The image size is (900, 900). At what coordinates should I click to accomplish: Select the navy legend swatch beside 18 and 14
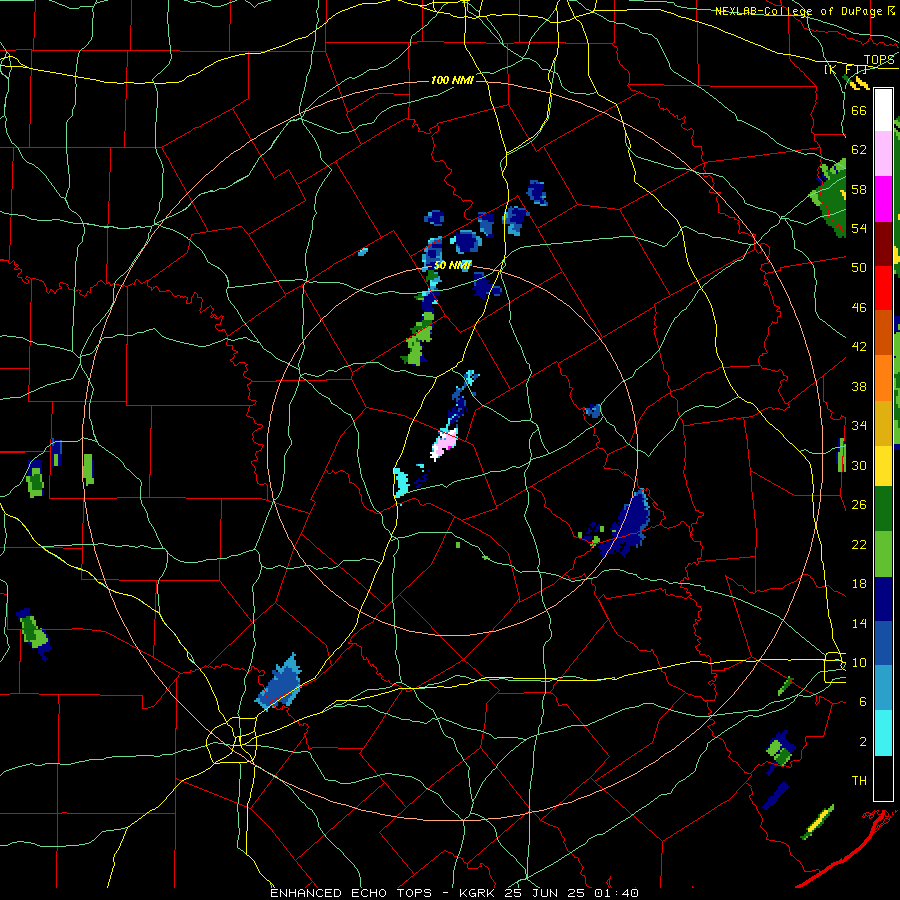[x=883, y=598]
